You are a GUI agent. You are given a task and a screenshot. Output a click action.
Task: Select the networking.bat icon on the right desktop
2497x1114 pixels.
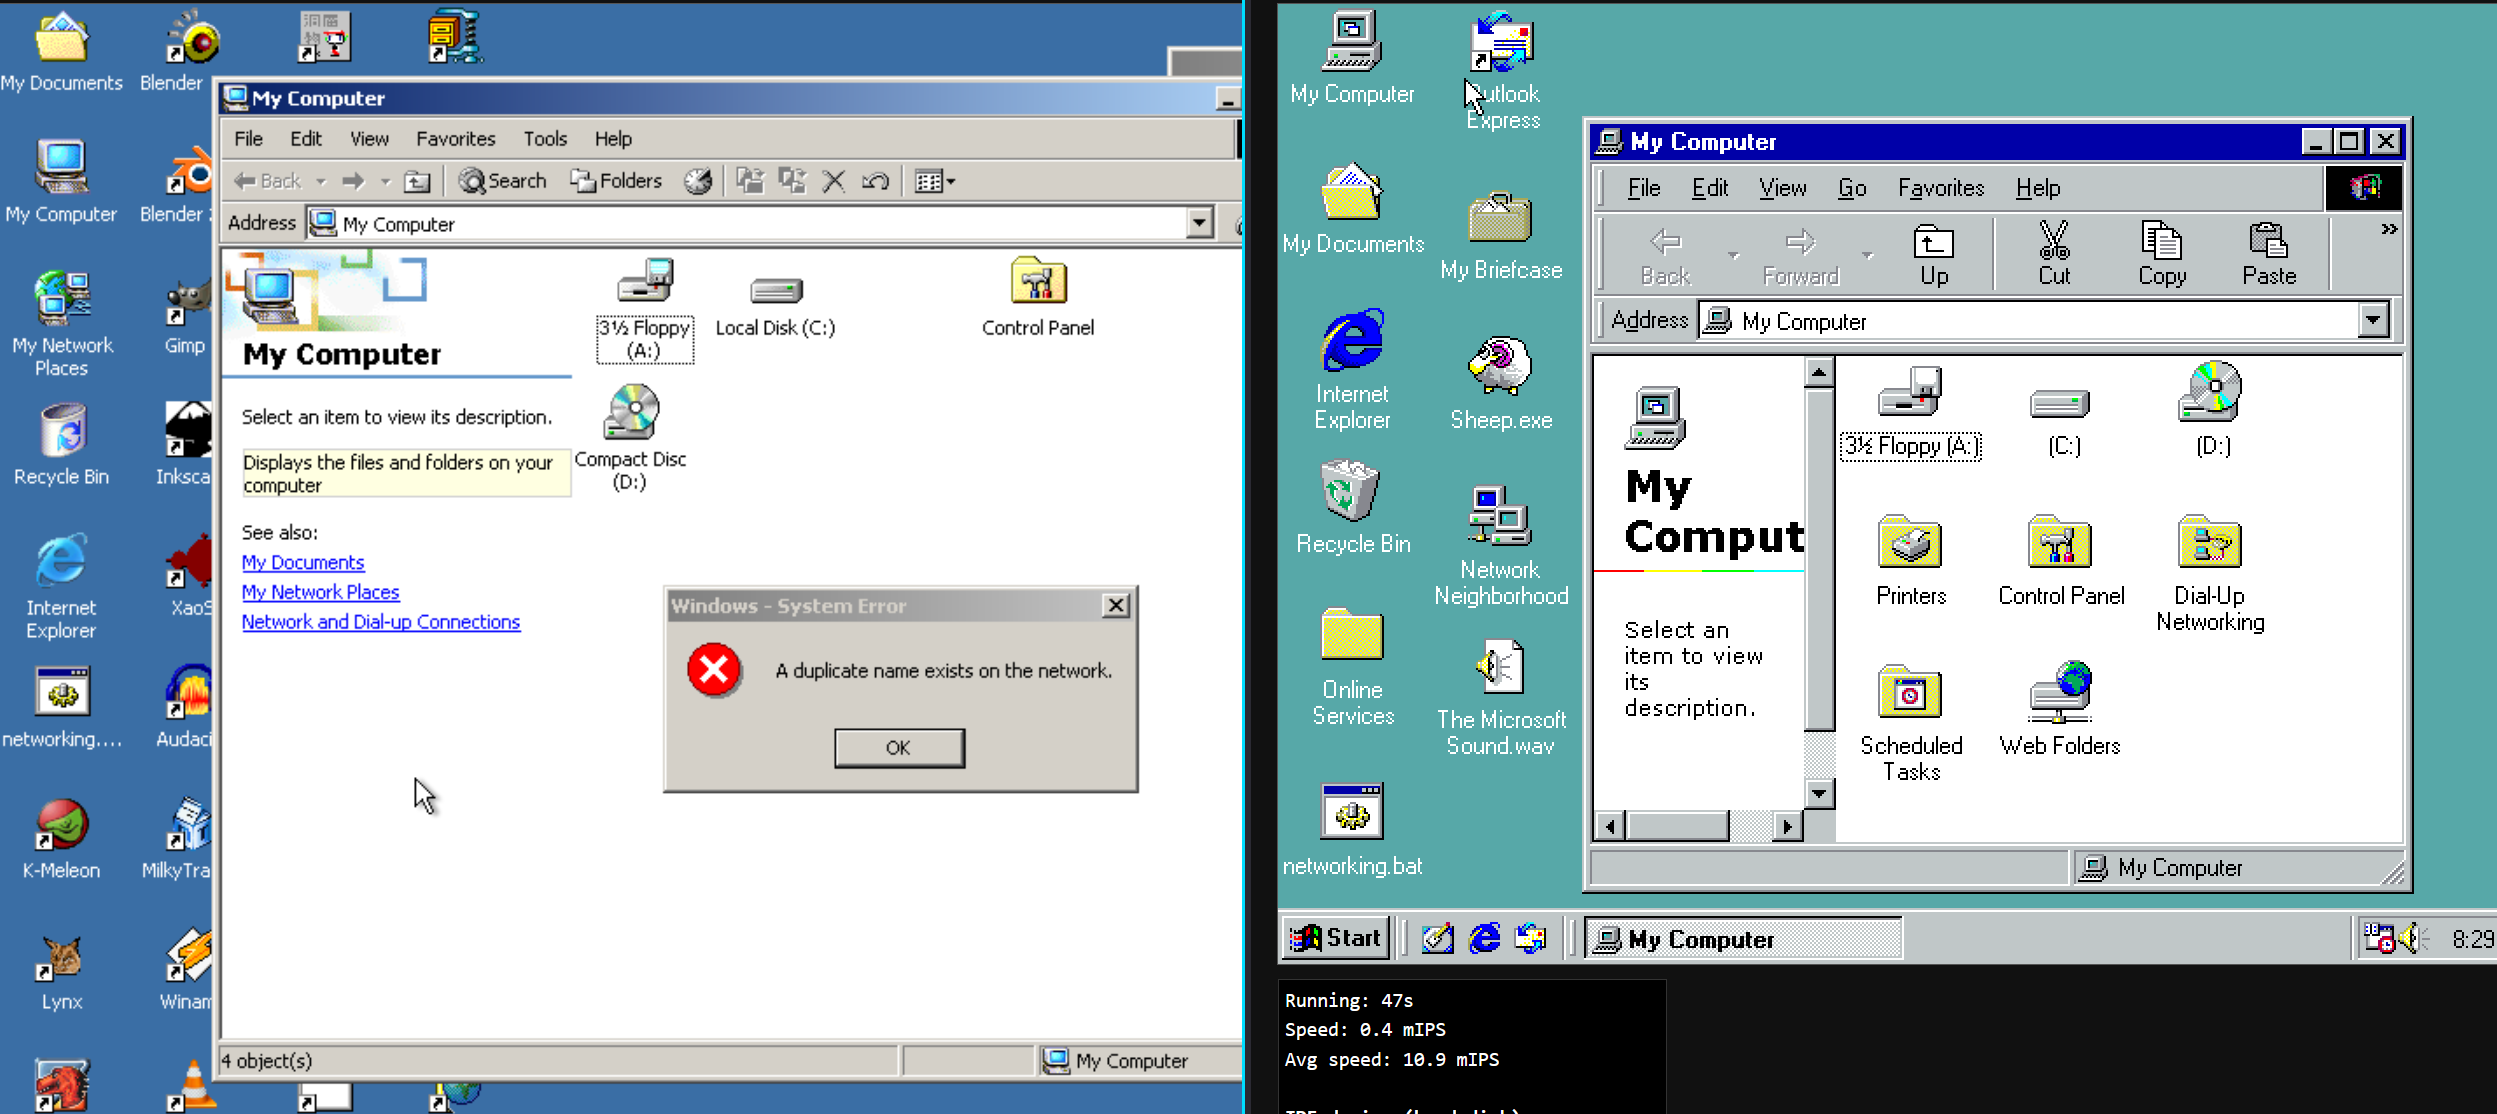pos(1352,829)
